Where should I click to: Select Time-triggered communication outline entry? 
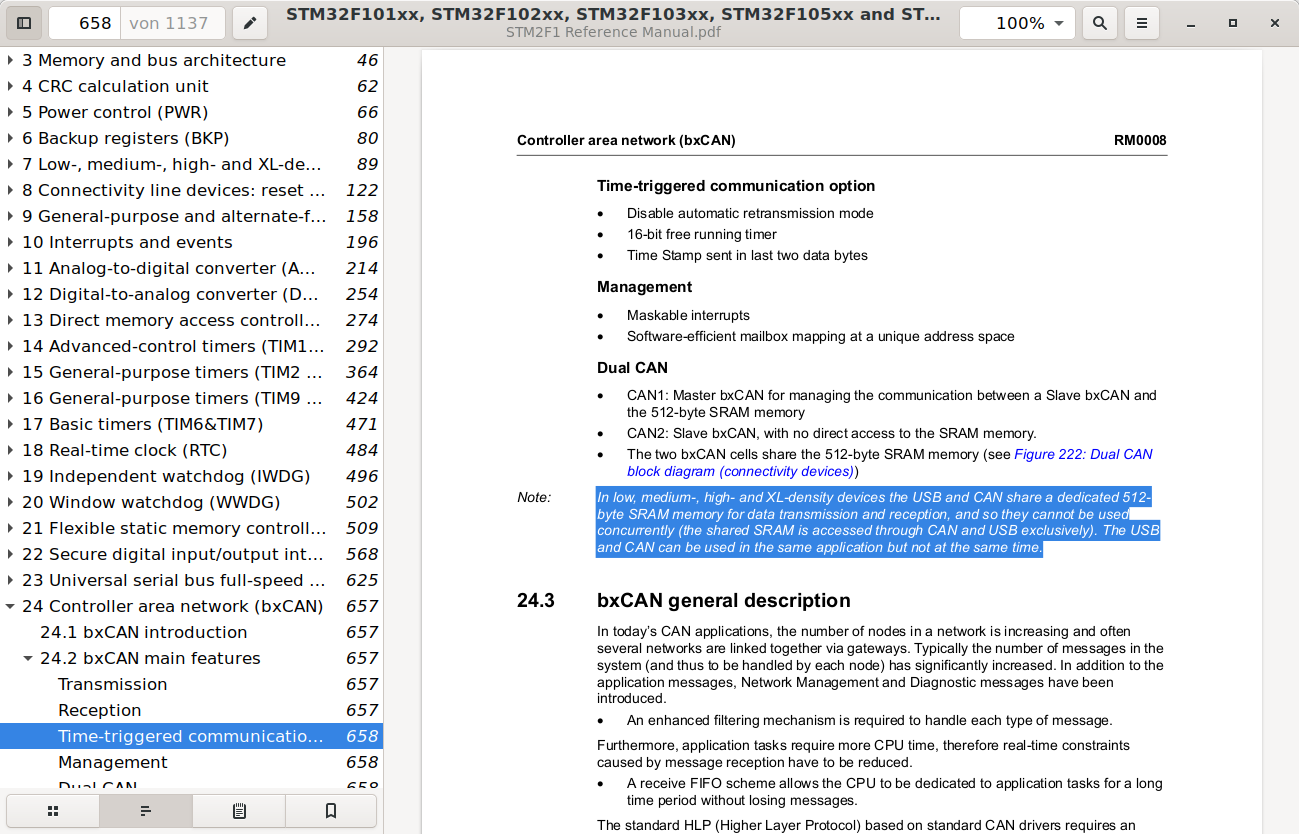[x=191, y=736]
